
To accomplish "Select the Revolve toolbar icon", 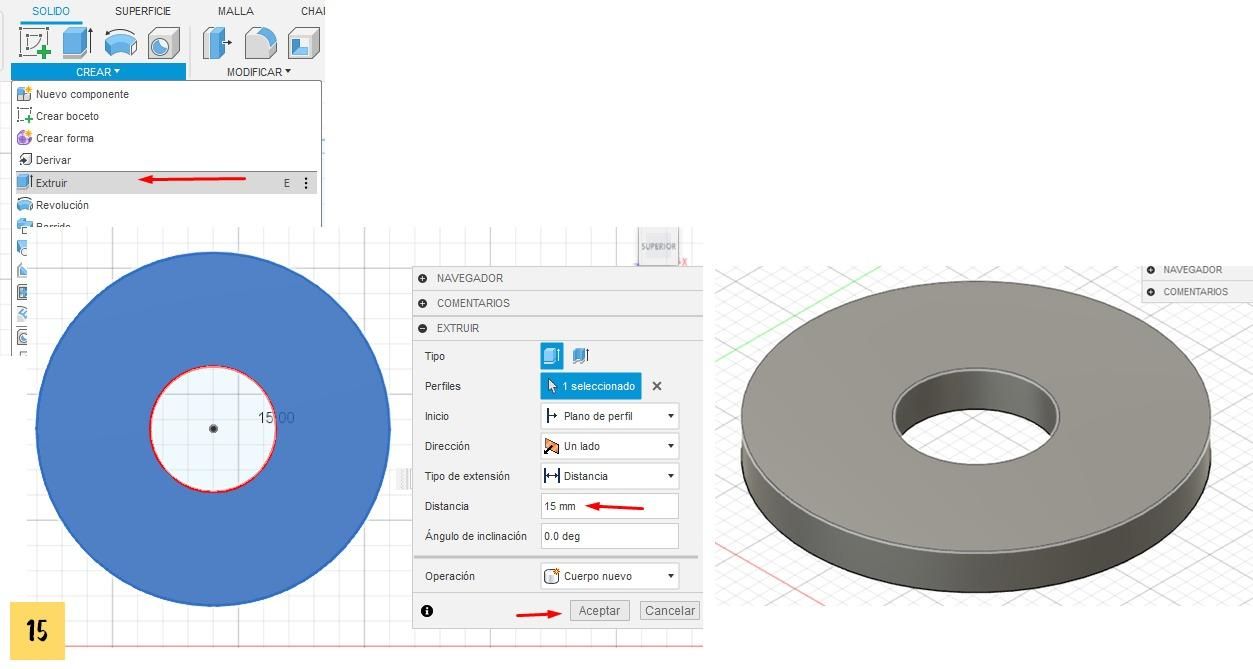I will tap(121, 43).
